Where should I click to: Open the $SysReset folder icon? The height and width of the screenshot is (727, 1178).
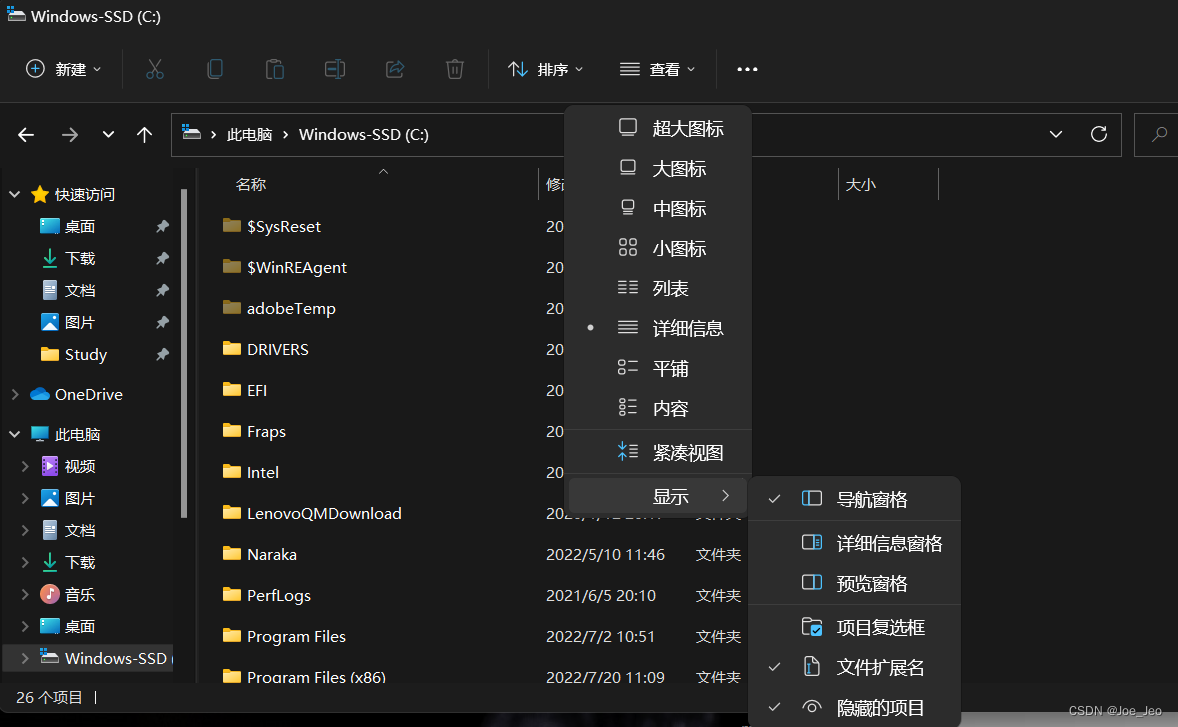tap(232, 226)
